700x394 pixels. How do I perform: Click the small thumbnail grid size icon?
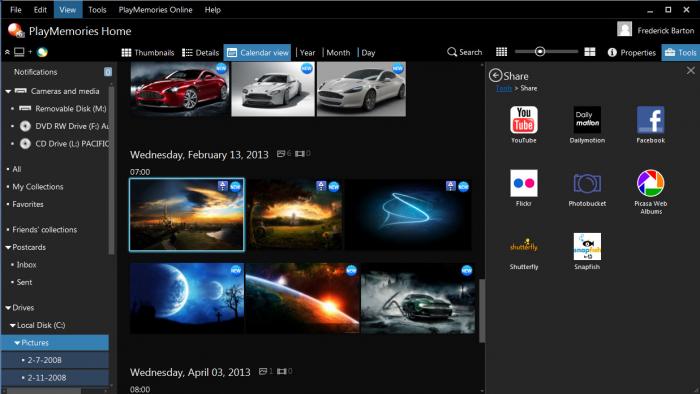[x=501, y=52]
